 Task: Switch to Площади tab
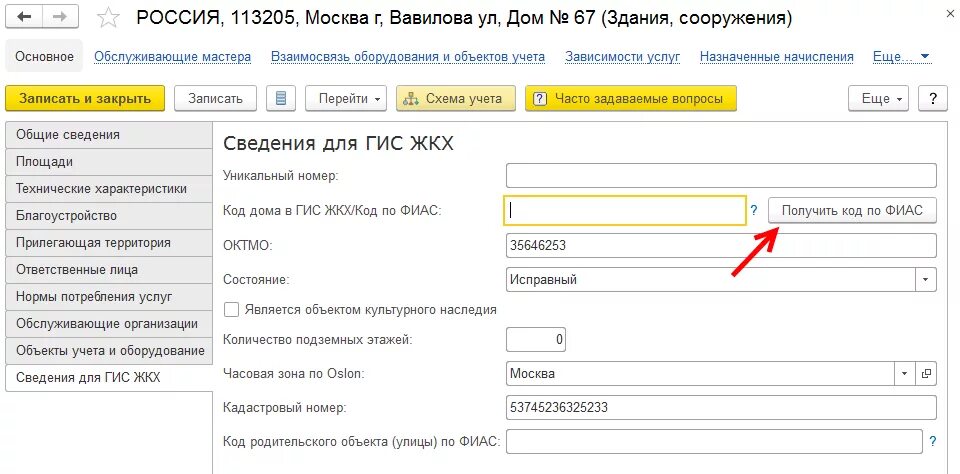(45, 162)
